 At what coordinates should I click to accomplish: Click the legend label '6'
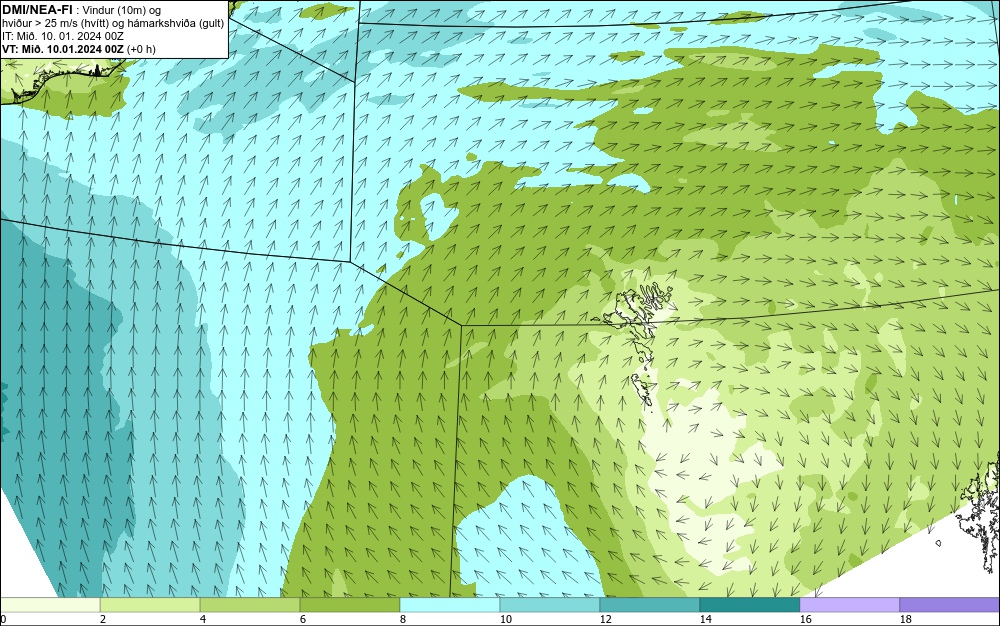302,619
